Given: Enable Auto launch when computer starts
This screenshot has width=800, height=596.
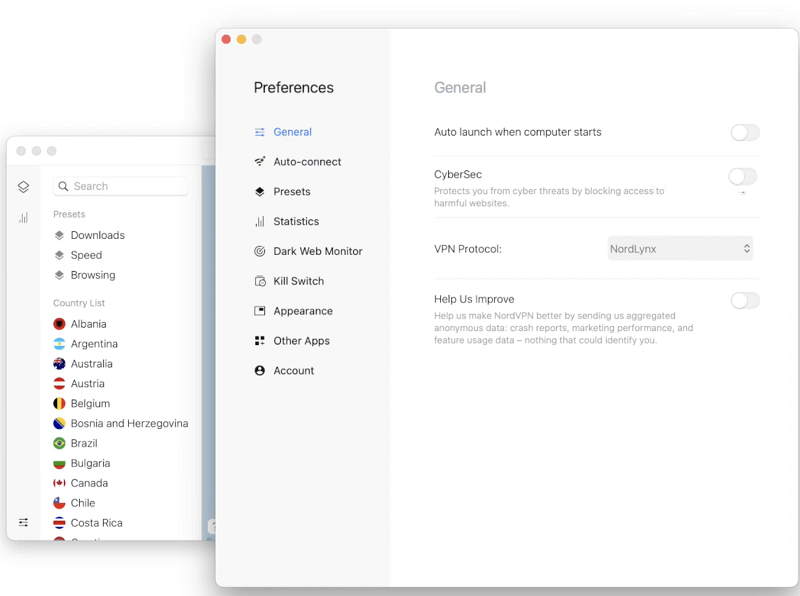Looking at the screenshot, I should coord(744,133).
